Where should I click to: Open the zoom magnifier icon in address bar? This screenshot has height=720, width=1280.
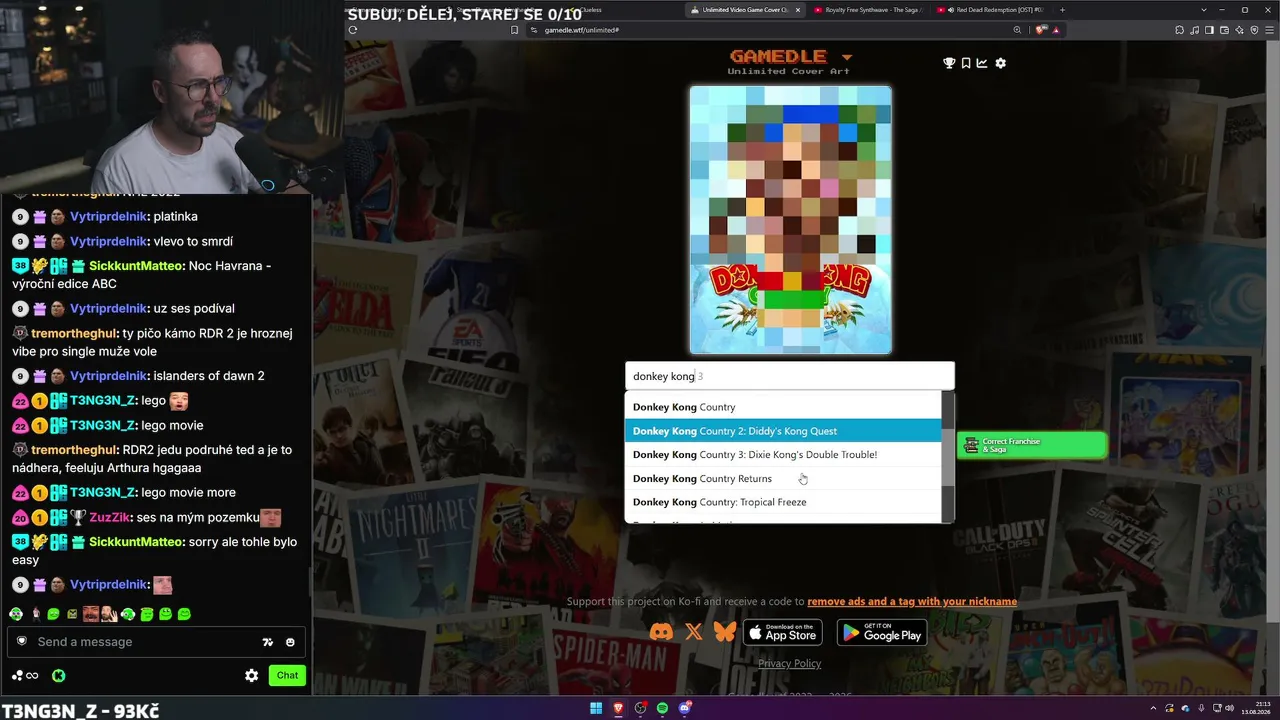coord(1017,30)
